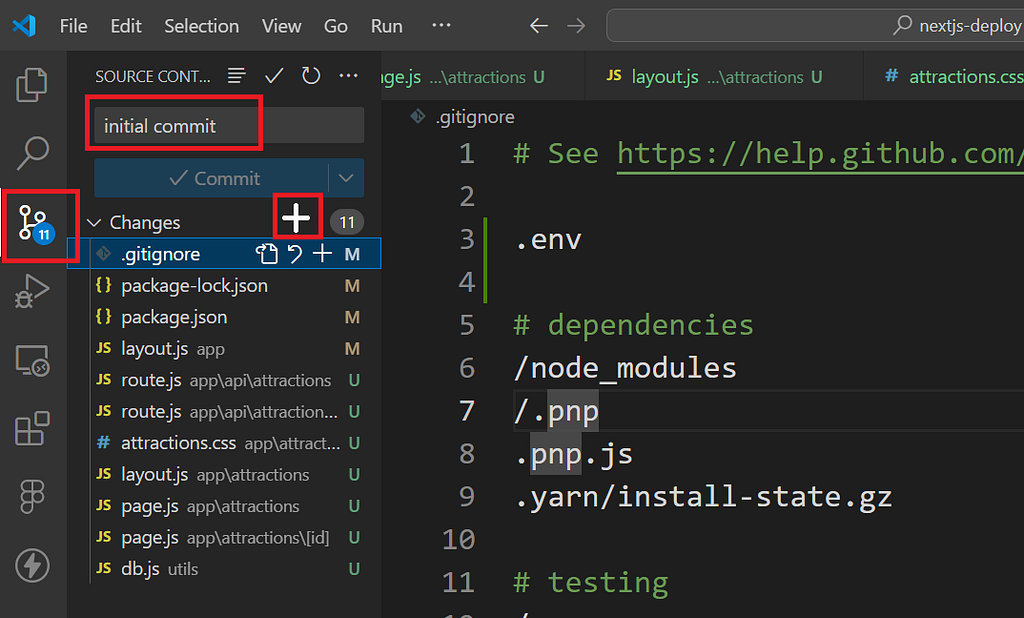Select attractions.css in Changes list
This screenshot has height=618, width=1024.
click(x=224, y=443)
